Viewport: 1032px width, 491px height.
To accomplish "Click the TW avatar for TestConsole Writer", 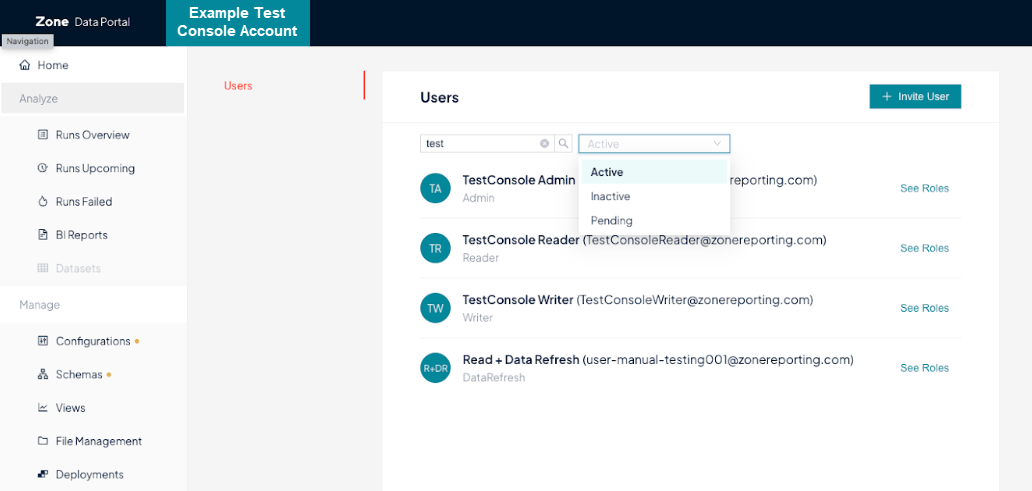I will pos(436,308).
